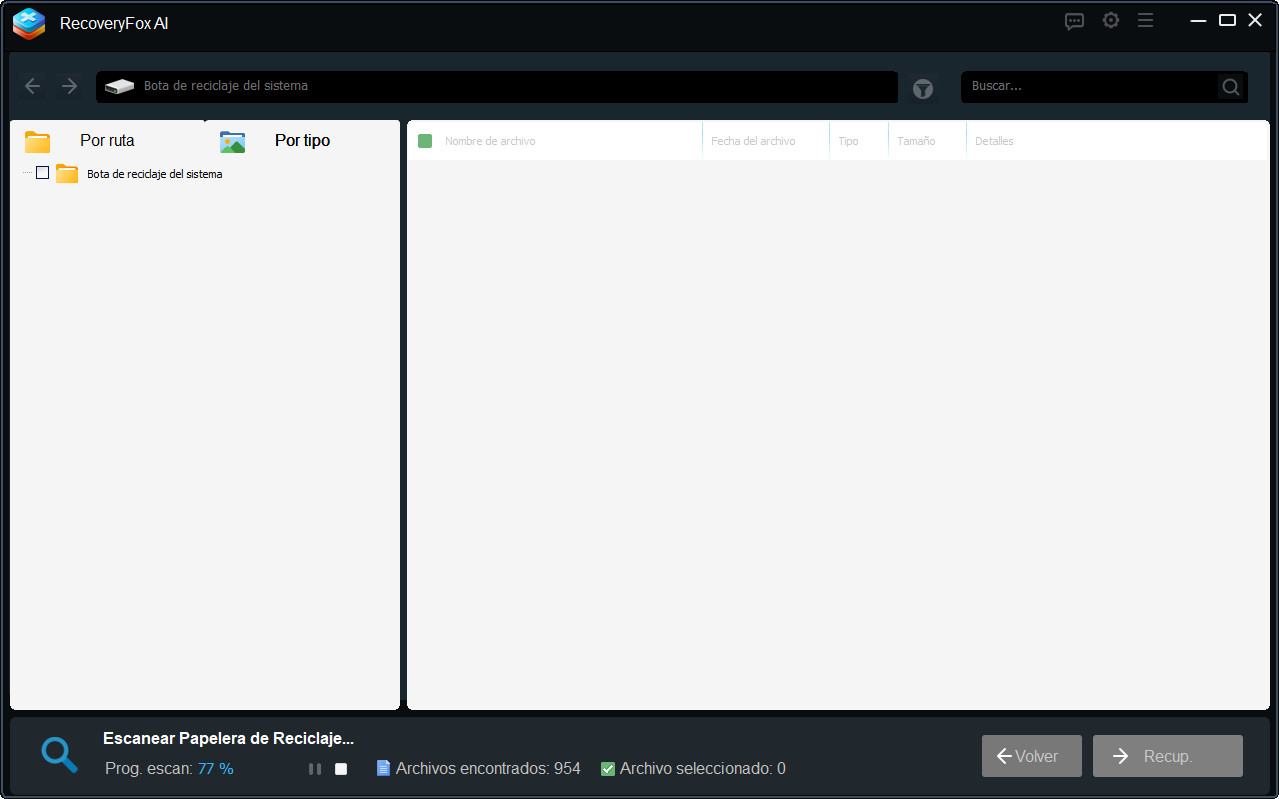Pause the scan in progress
Viewport: 1279px width, 799px height.
pyautogui.click(x=315, y=769)
